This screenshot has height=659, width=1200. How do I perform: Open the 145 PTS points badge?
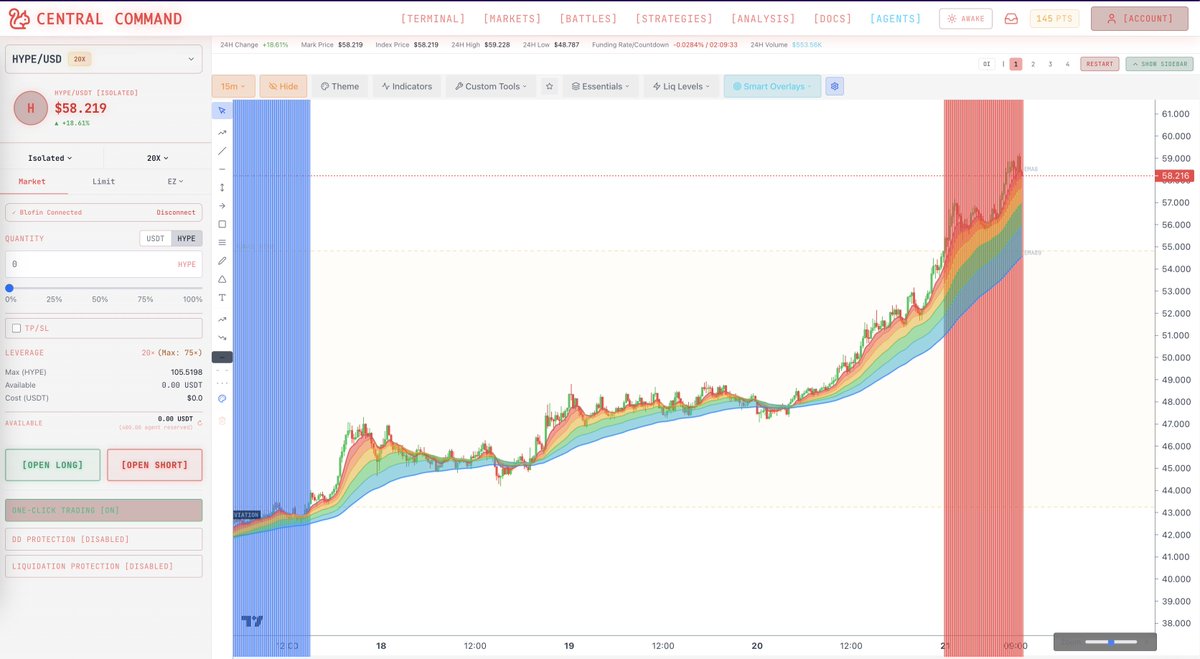point(1055,19)
